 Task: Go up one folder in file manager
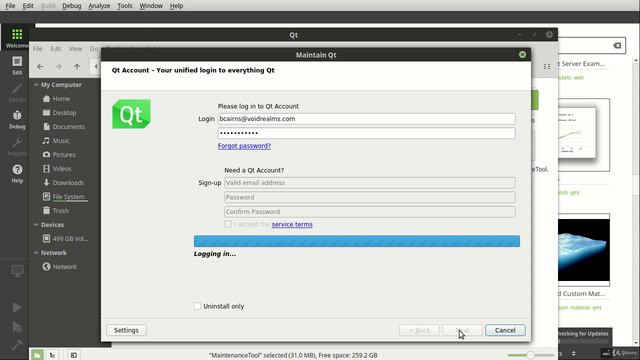pyautogui.click(x=77, y=67)
